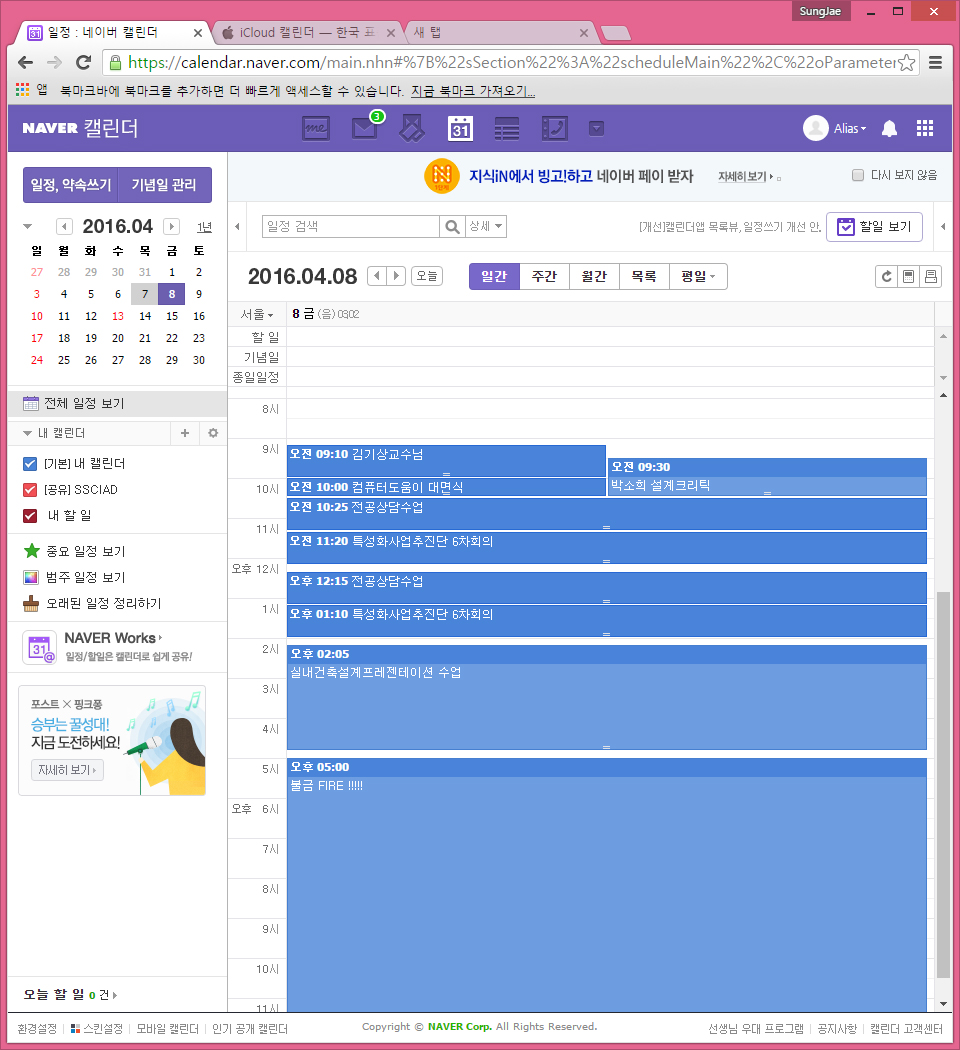
Task: Toggle the [공유] SSCIAD calendar checkbox
Action: [x=30, y=490]
